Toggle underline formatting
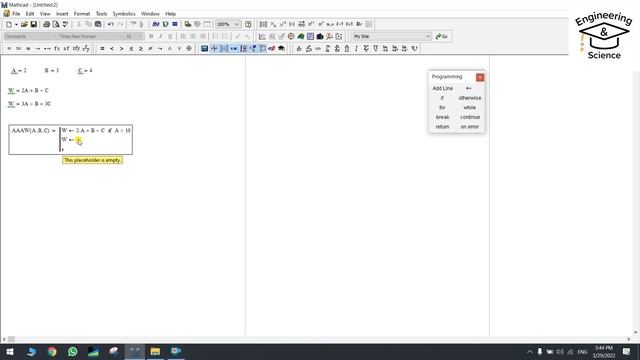The width and height of the screenshot is (640, 360). [x=170, y=36]
